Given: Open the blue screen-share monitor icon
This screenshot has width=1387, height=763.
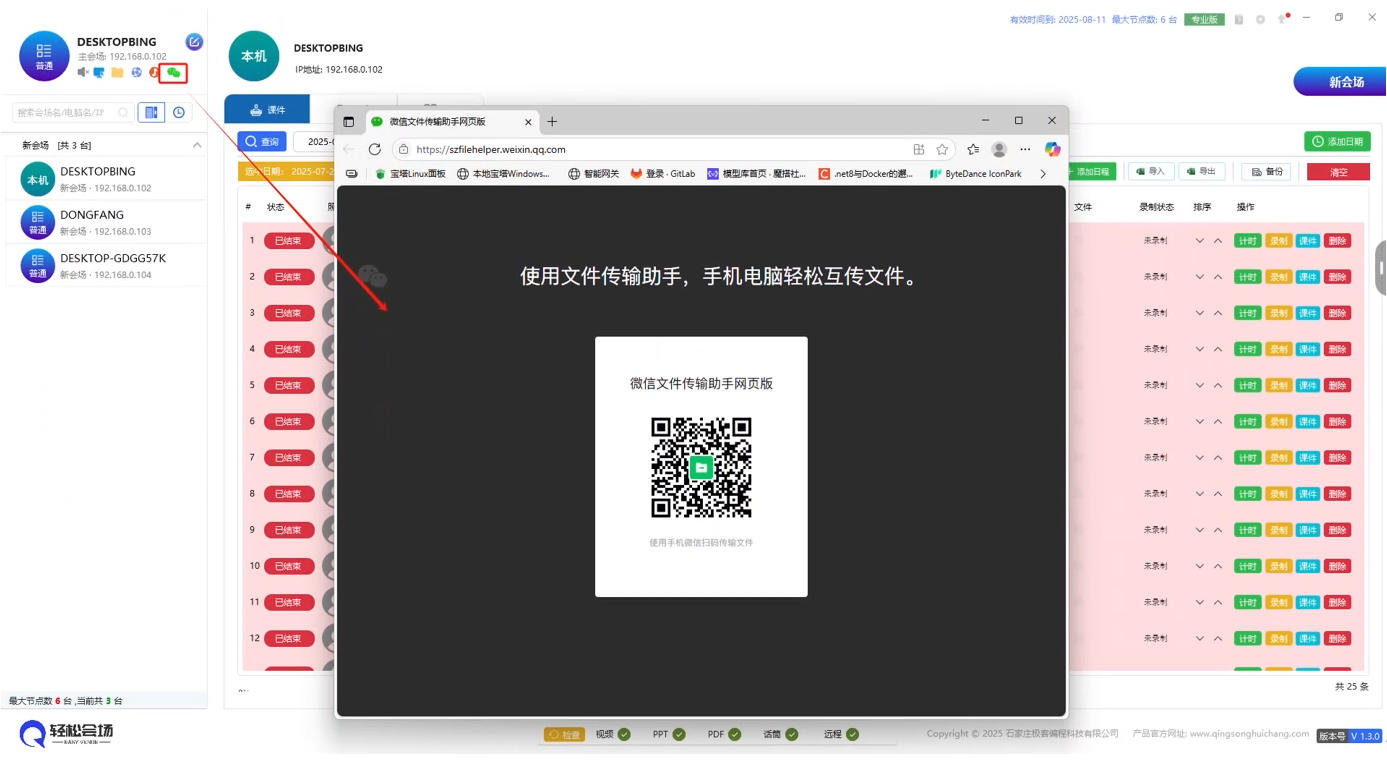Looking at the screenshot, I should (x=99, y=72).
